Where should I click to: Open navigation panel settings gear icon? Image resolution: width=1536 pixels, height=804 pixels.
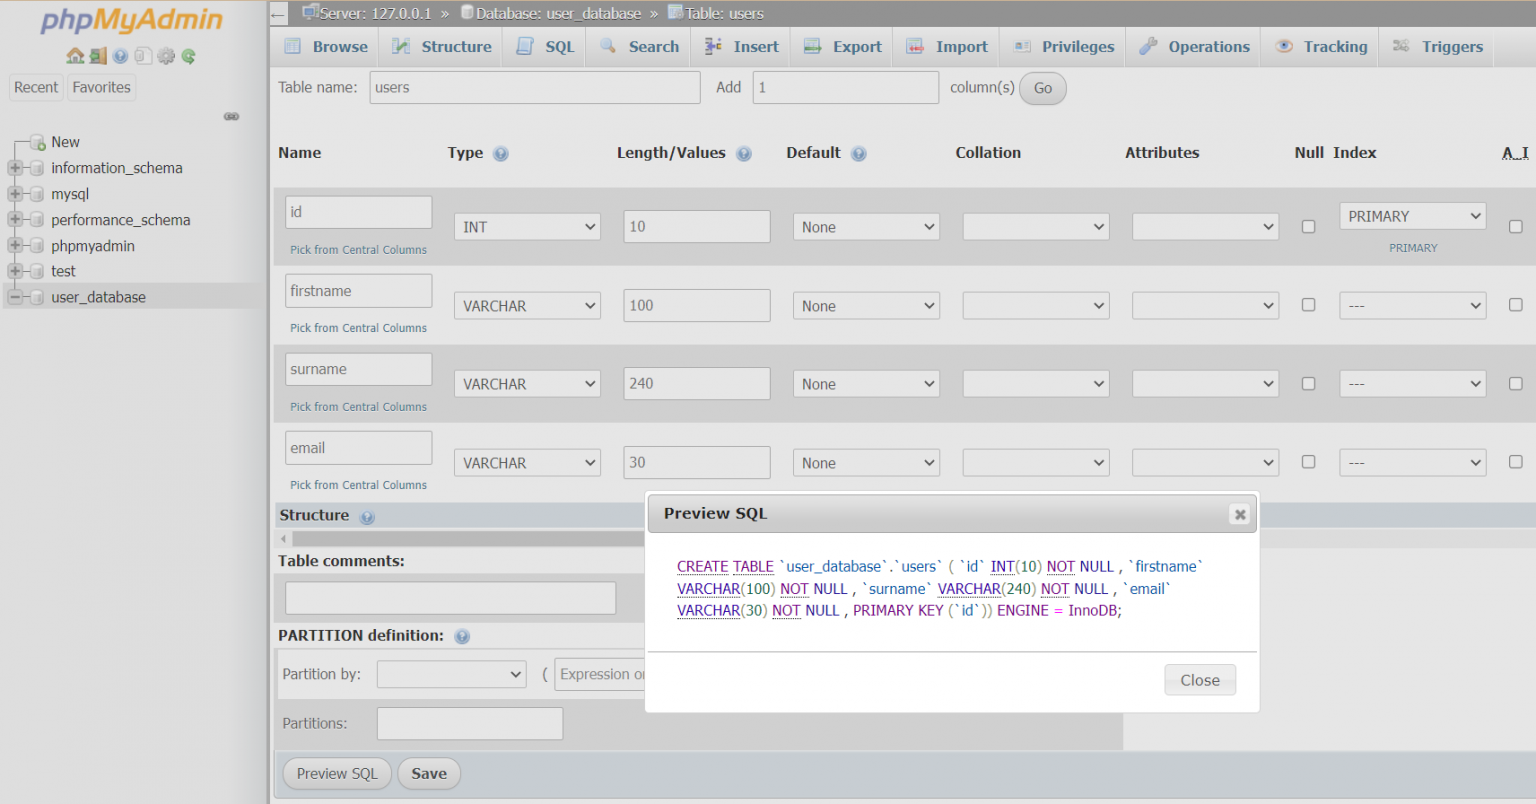[166, 56]
